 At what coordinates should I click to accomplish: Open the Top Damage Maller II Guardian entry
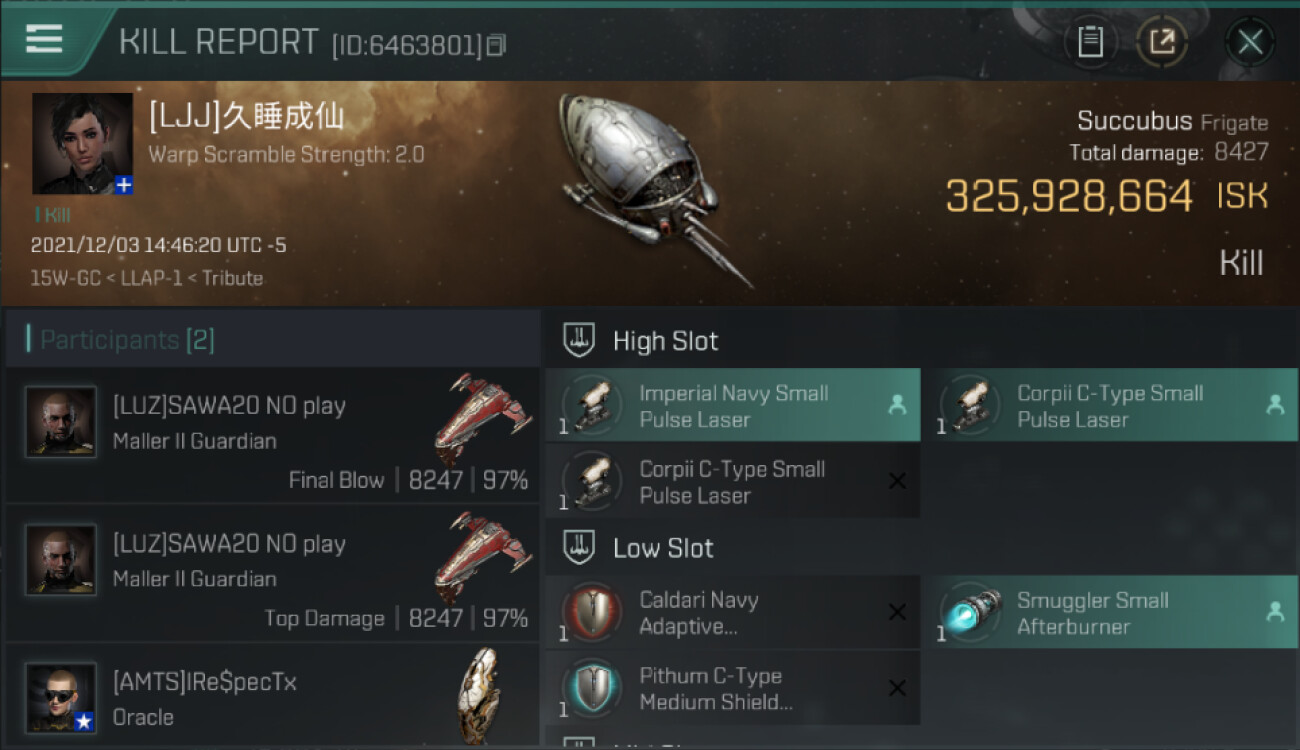[x=272, y=573]
